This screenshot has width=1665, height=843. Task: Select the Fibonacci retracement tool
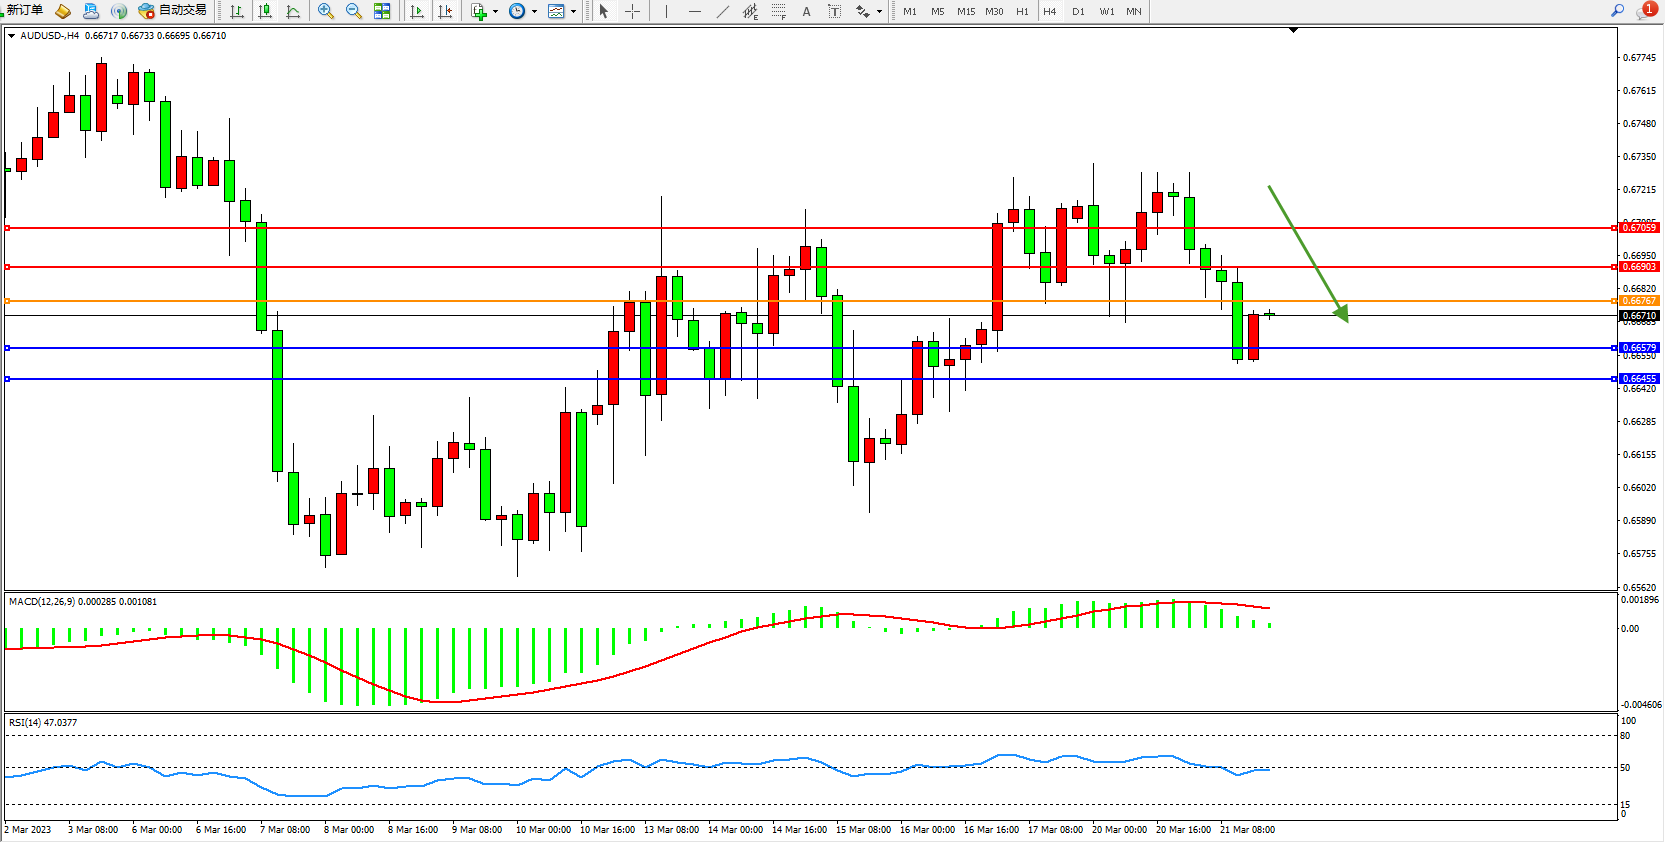pyautogui.click(x=778, y=11)
